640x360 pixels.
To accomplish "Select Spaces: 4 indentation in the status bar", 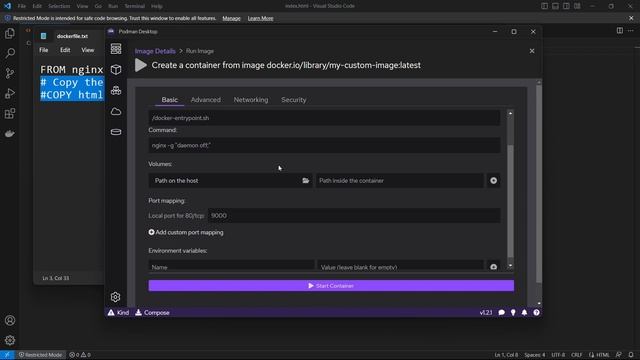I will click(x=535, y=355).
